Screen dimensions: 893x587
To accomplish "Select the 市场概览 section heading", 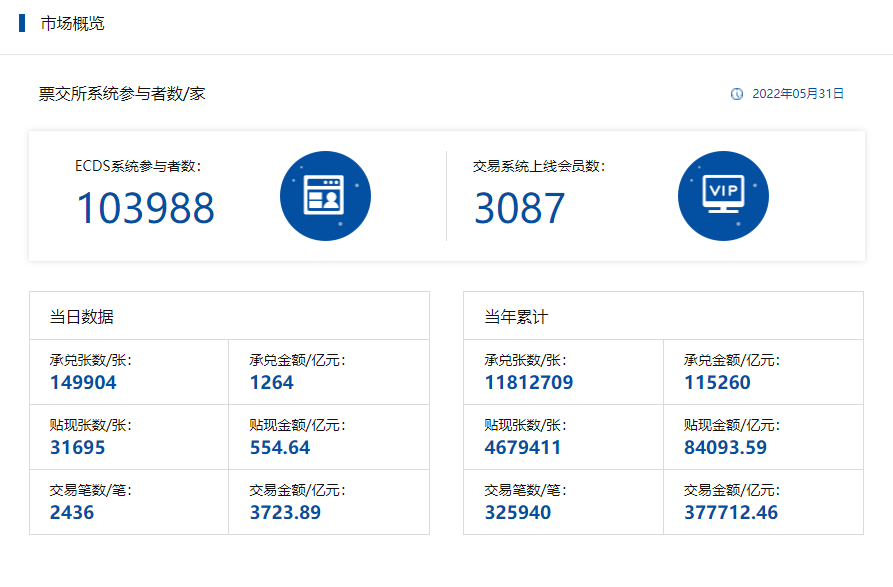I will coord(72,23).
